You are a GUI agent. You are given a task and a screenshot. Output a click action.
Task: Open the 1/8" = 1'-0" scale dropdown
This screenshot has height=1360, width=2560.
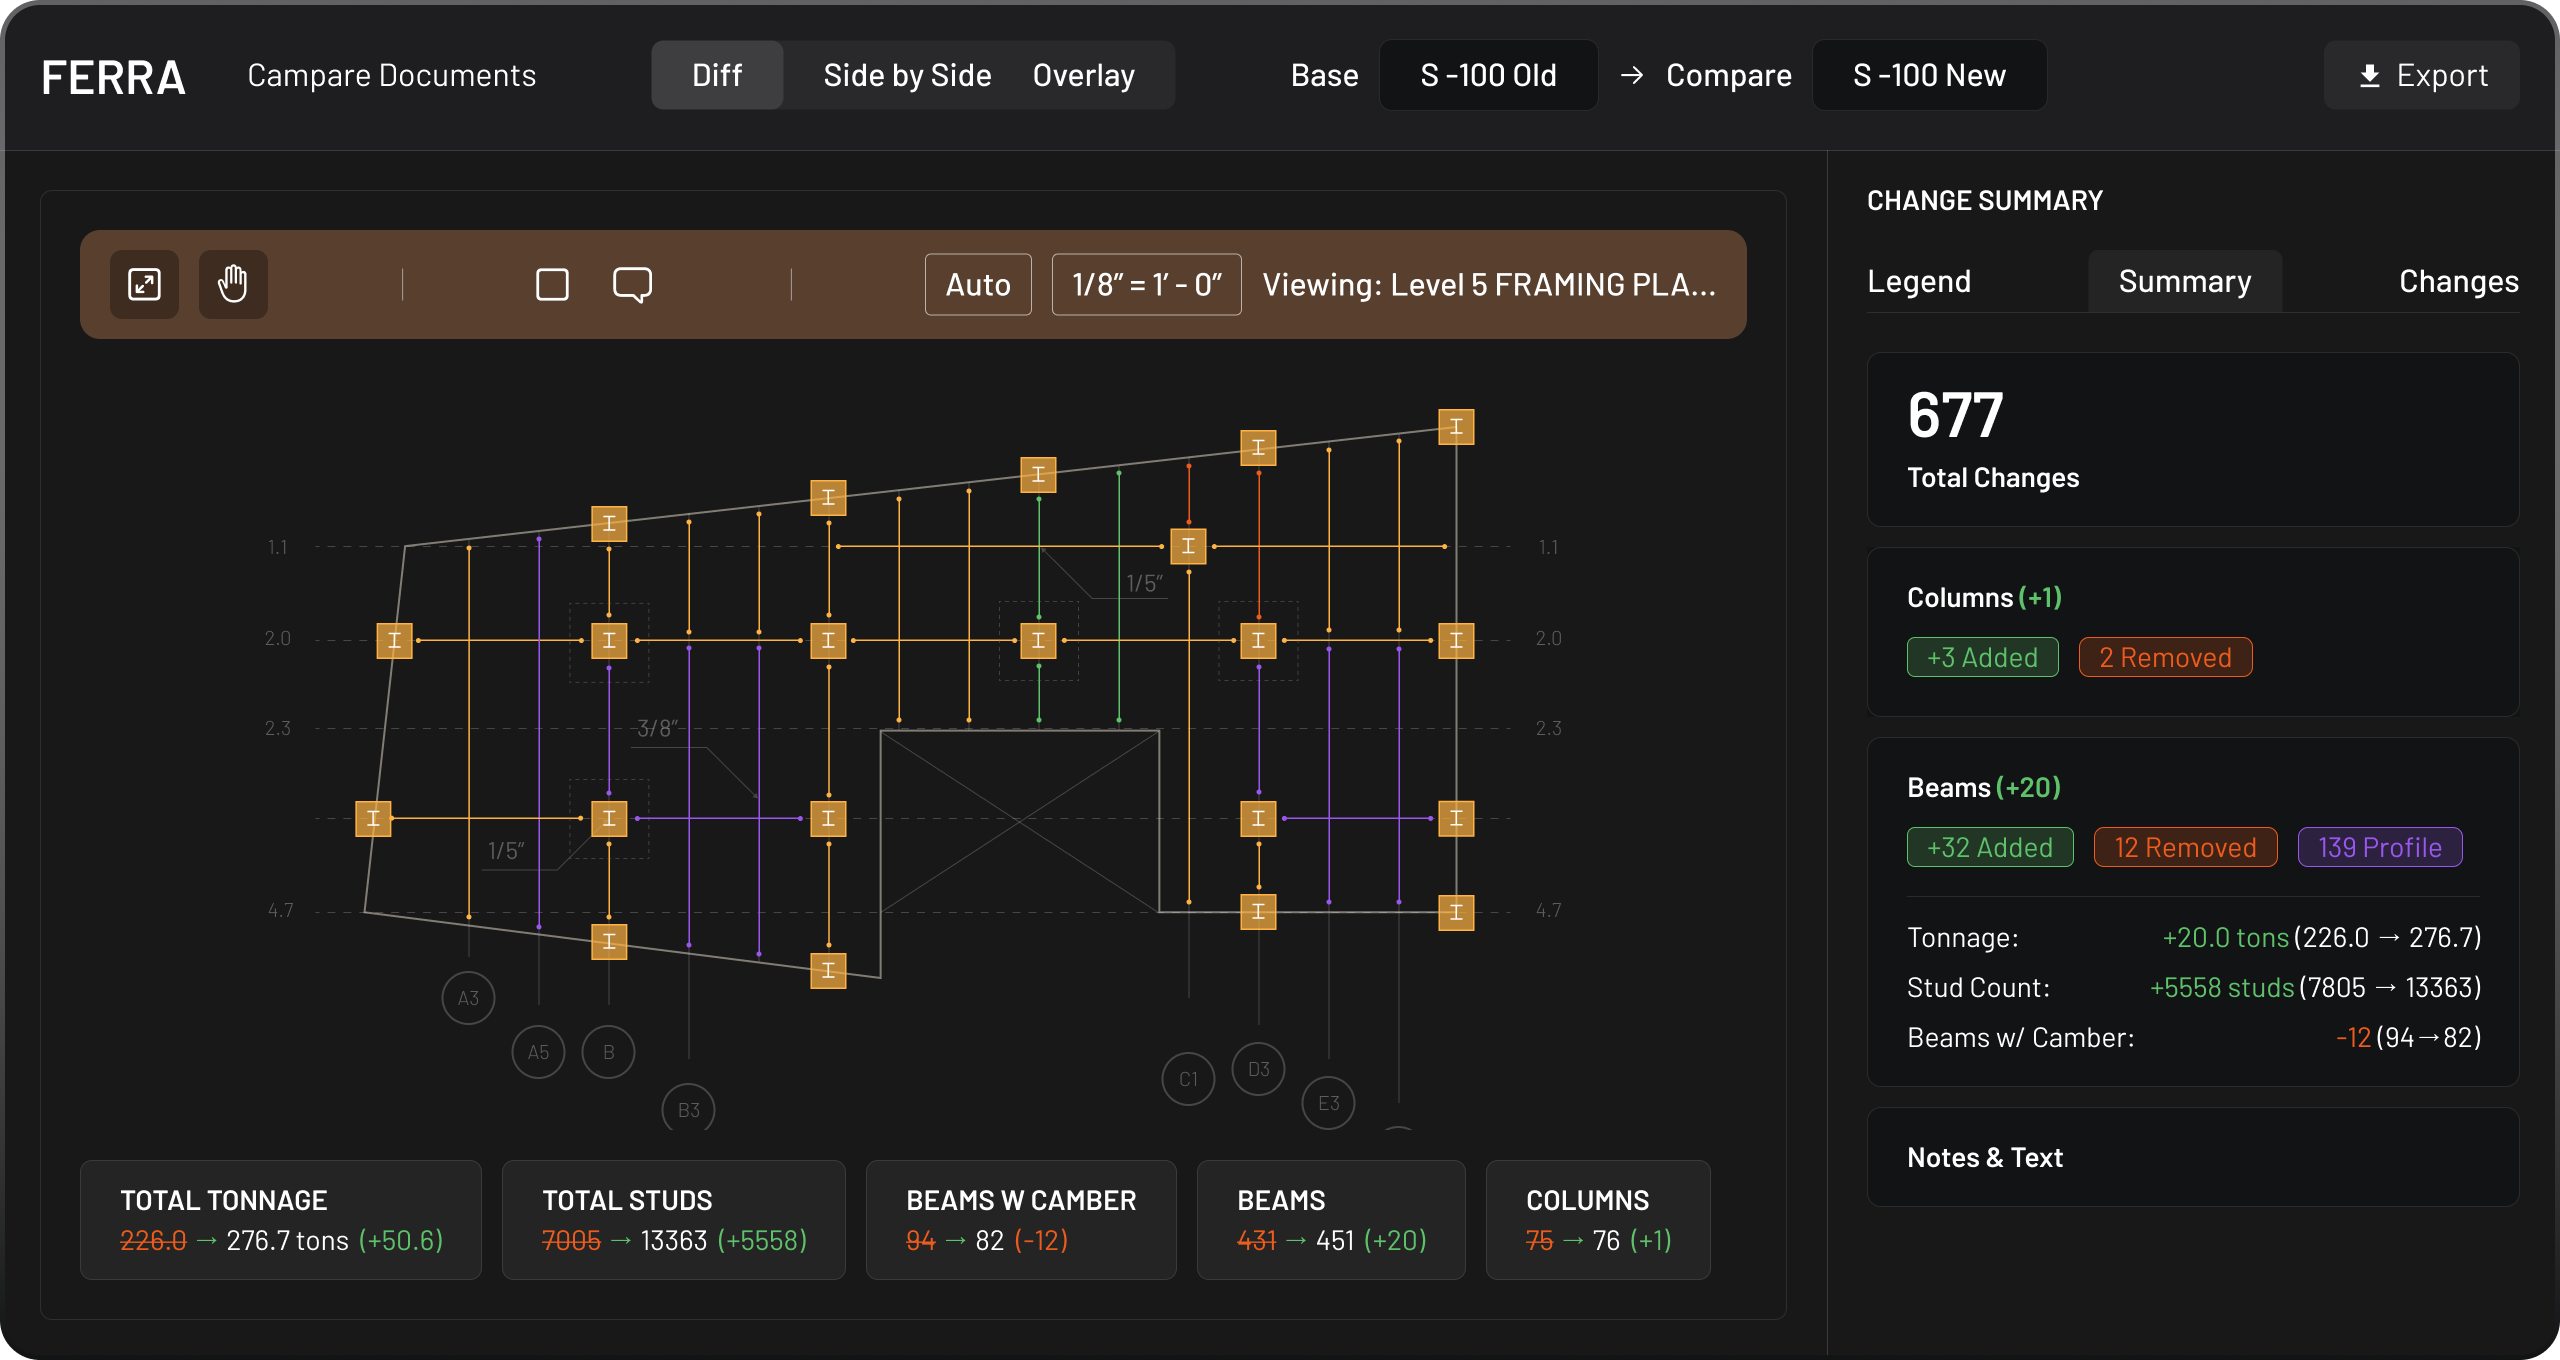[x=1146, y=284]
